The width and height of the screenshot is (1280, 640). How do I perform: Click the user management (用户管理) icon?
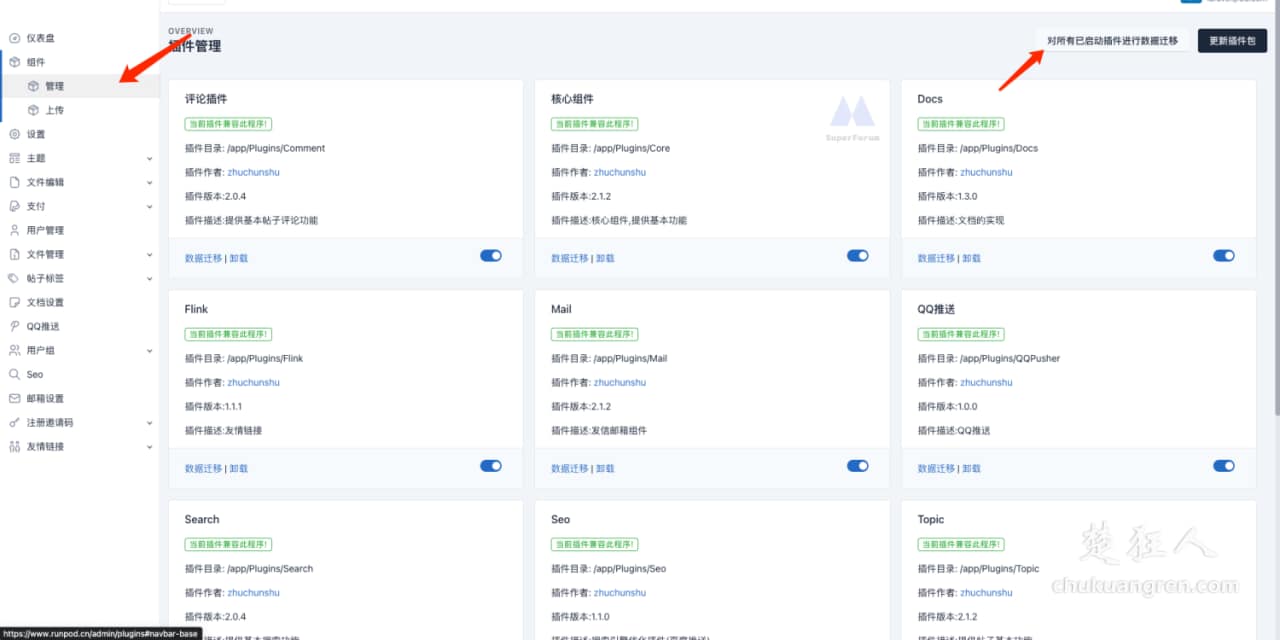14,230
